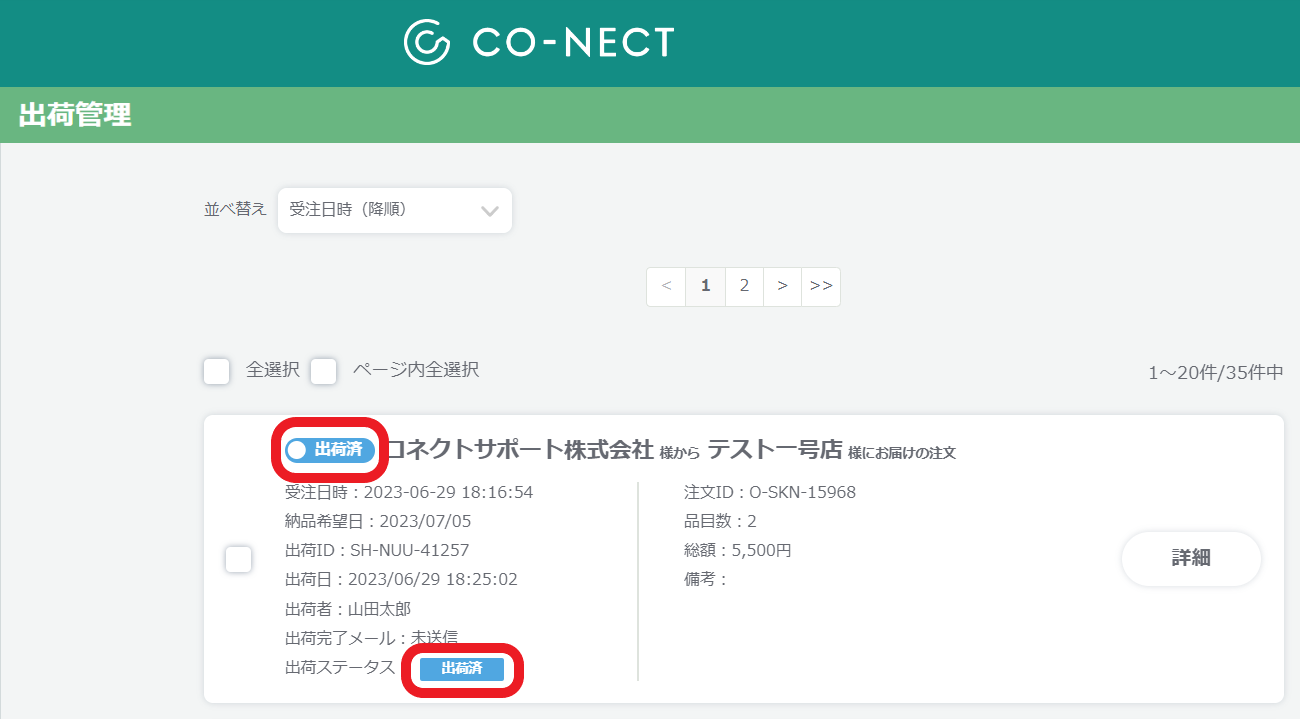
Task: Click the CO-NECT logo icon
Action: coord(428,42)
